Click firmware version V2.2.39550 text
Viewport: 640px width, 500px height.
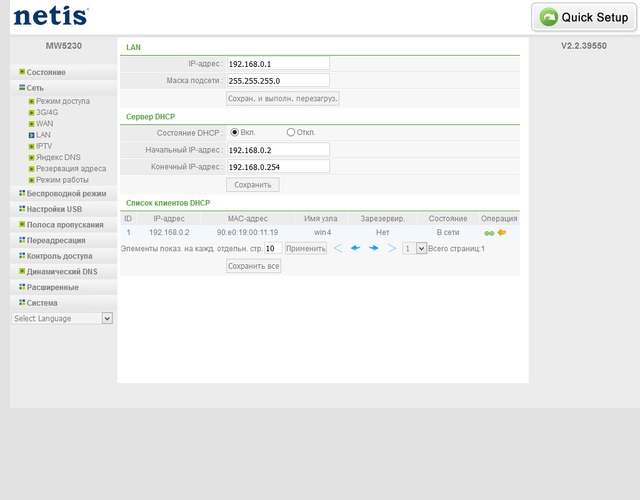coord(584,46)
